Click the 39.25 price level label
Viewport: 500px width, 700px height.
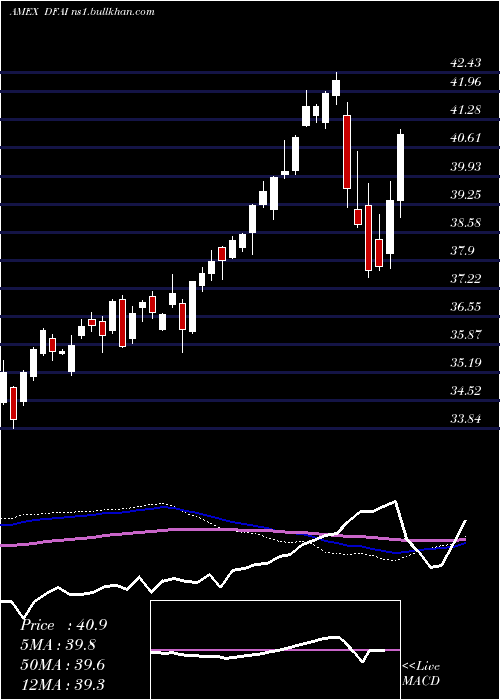pos(466,195)
